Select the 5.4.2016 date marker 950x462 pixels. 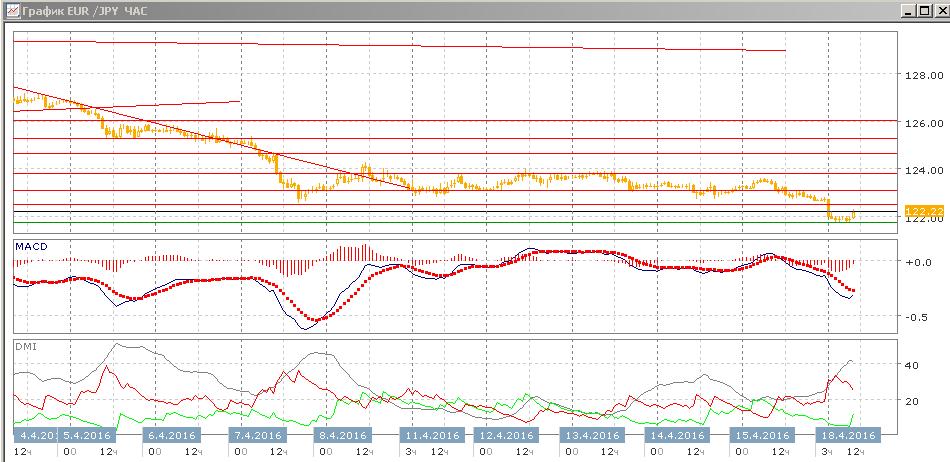pyautogui.click(x=87, y=435)
